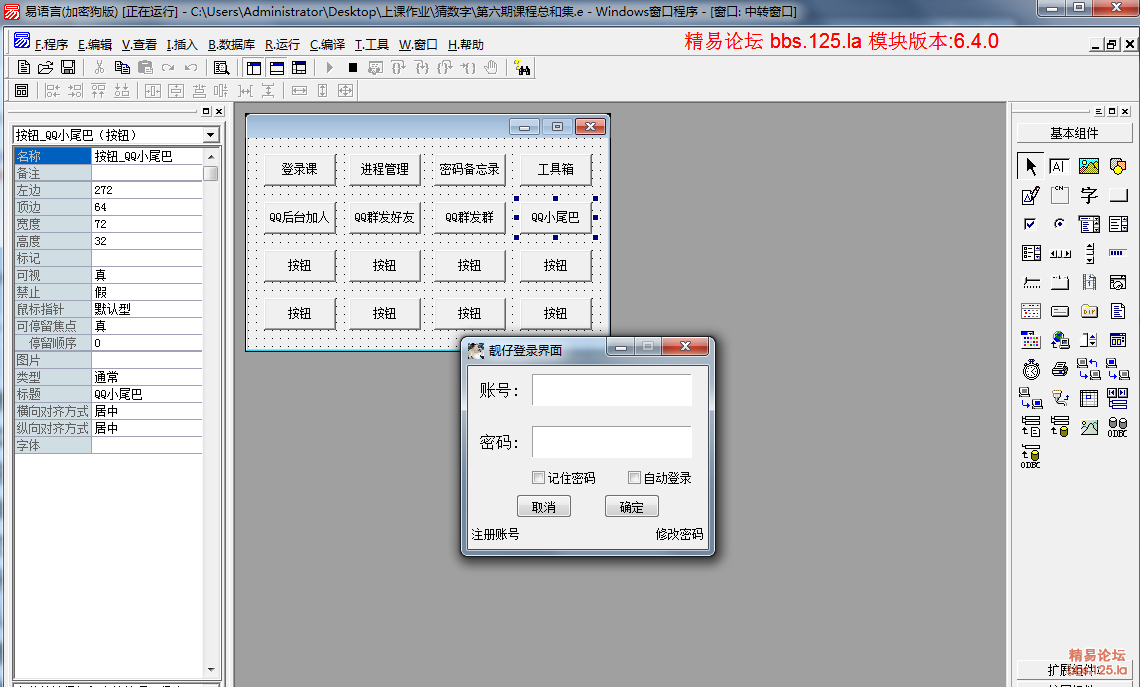Click the Open file folder icon

coord(46,67)
